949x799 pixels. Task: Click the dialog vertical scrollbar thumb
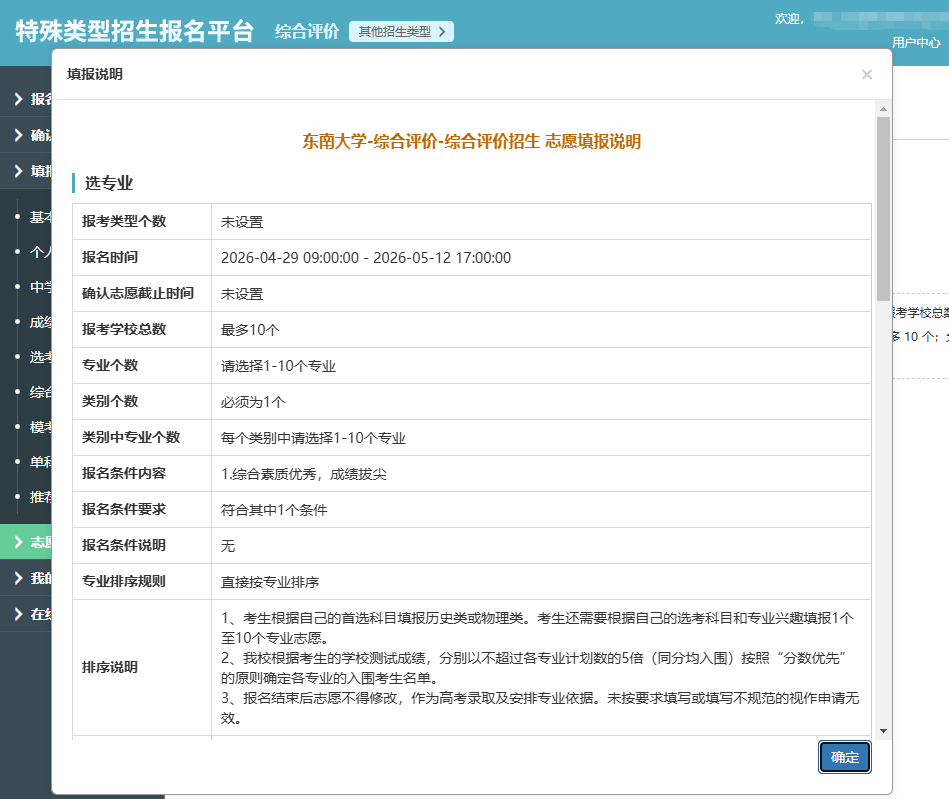(x=884, y=209)
